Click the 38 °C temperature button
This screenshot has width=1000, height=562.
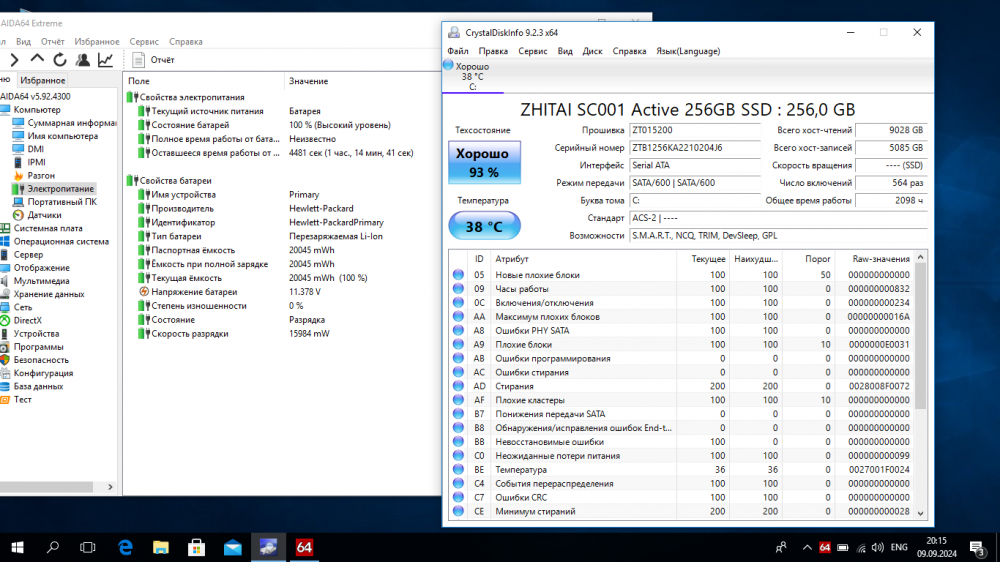(485, 226)
